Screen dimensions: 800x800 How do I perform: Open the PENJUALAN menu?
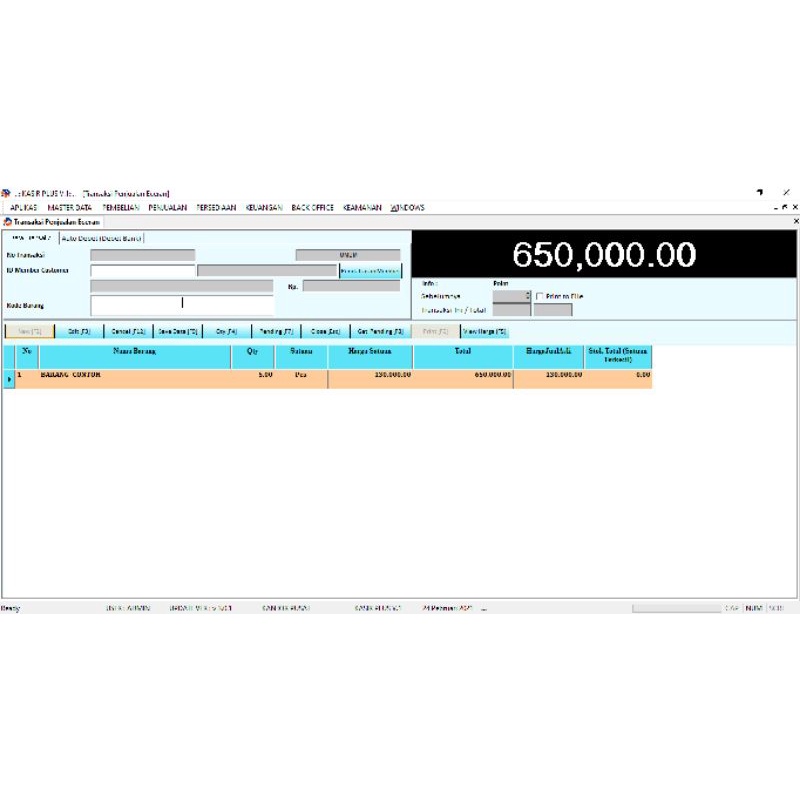click(x=168, y=208)
